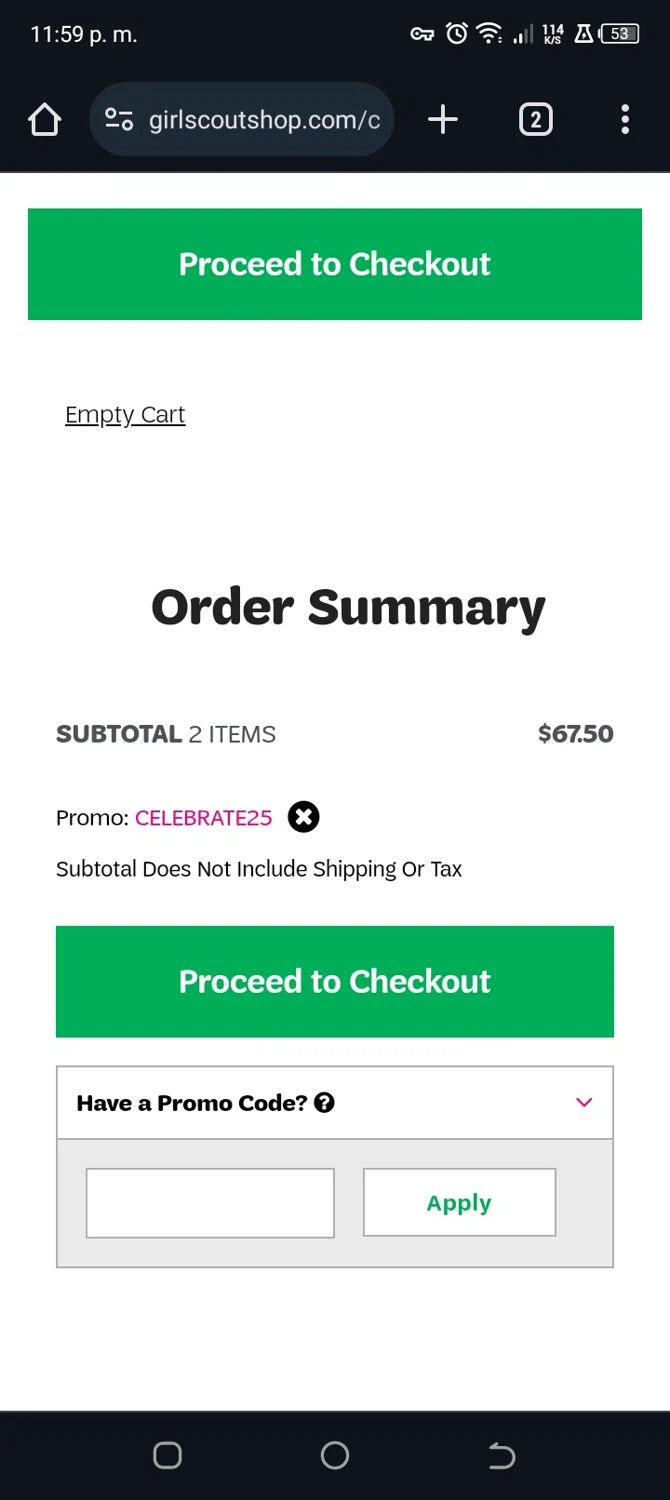Tap the Android recent apps button

[x=167, y=1455]
